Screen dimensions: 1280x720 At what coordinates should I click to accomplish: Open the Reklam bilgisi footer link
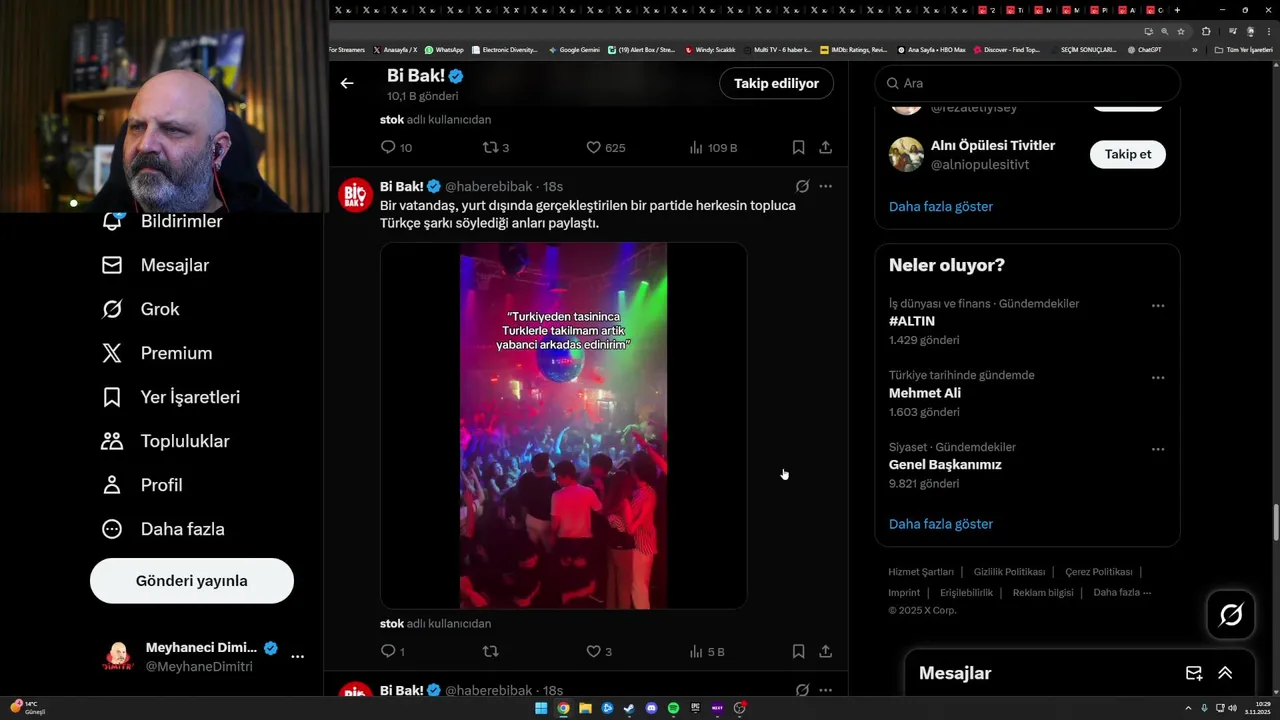(1043, 593)
